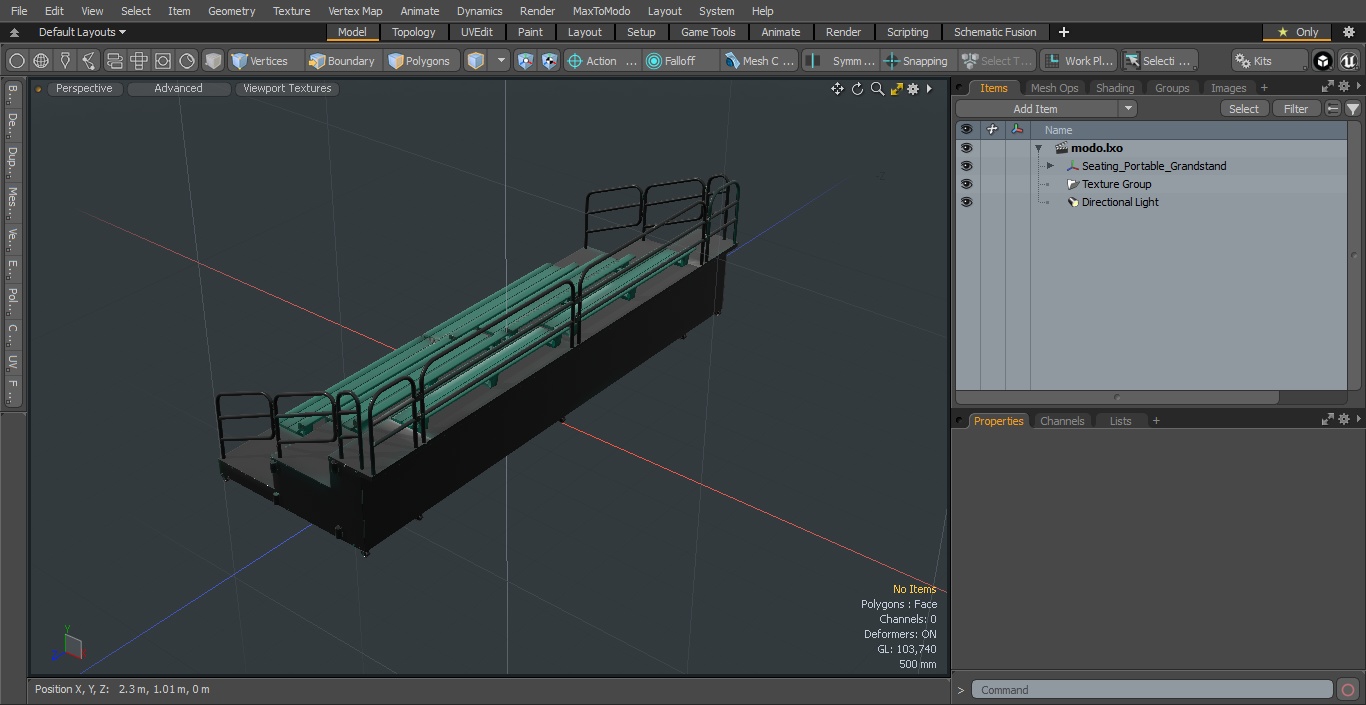Click the Unreal Engine icon

click(x=1348, y=61)
